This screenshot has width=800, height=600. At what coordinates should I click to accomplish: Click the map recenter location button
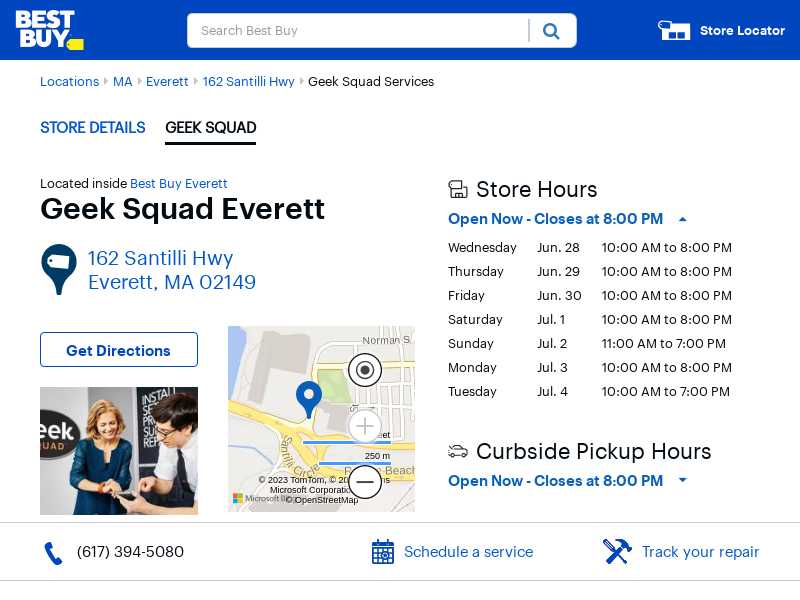pyautogui.click(x=365, y=370)
